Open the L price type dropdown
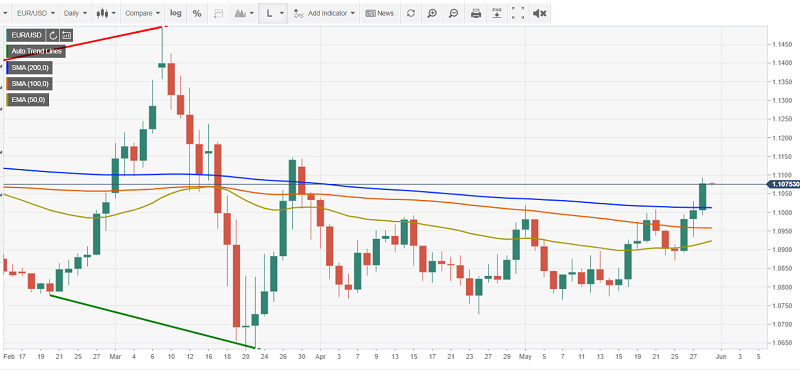The width and height of the screenshot is (800, 372). point(274,13)
